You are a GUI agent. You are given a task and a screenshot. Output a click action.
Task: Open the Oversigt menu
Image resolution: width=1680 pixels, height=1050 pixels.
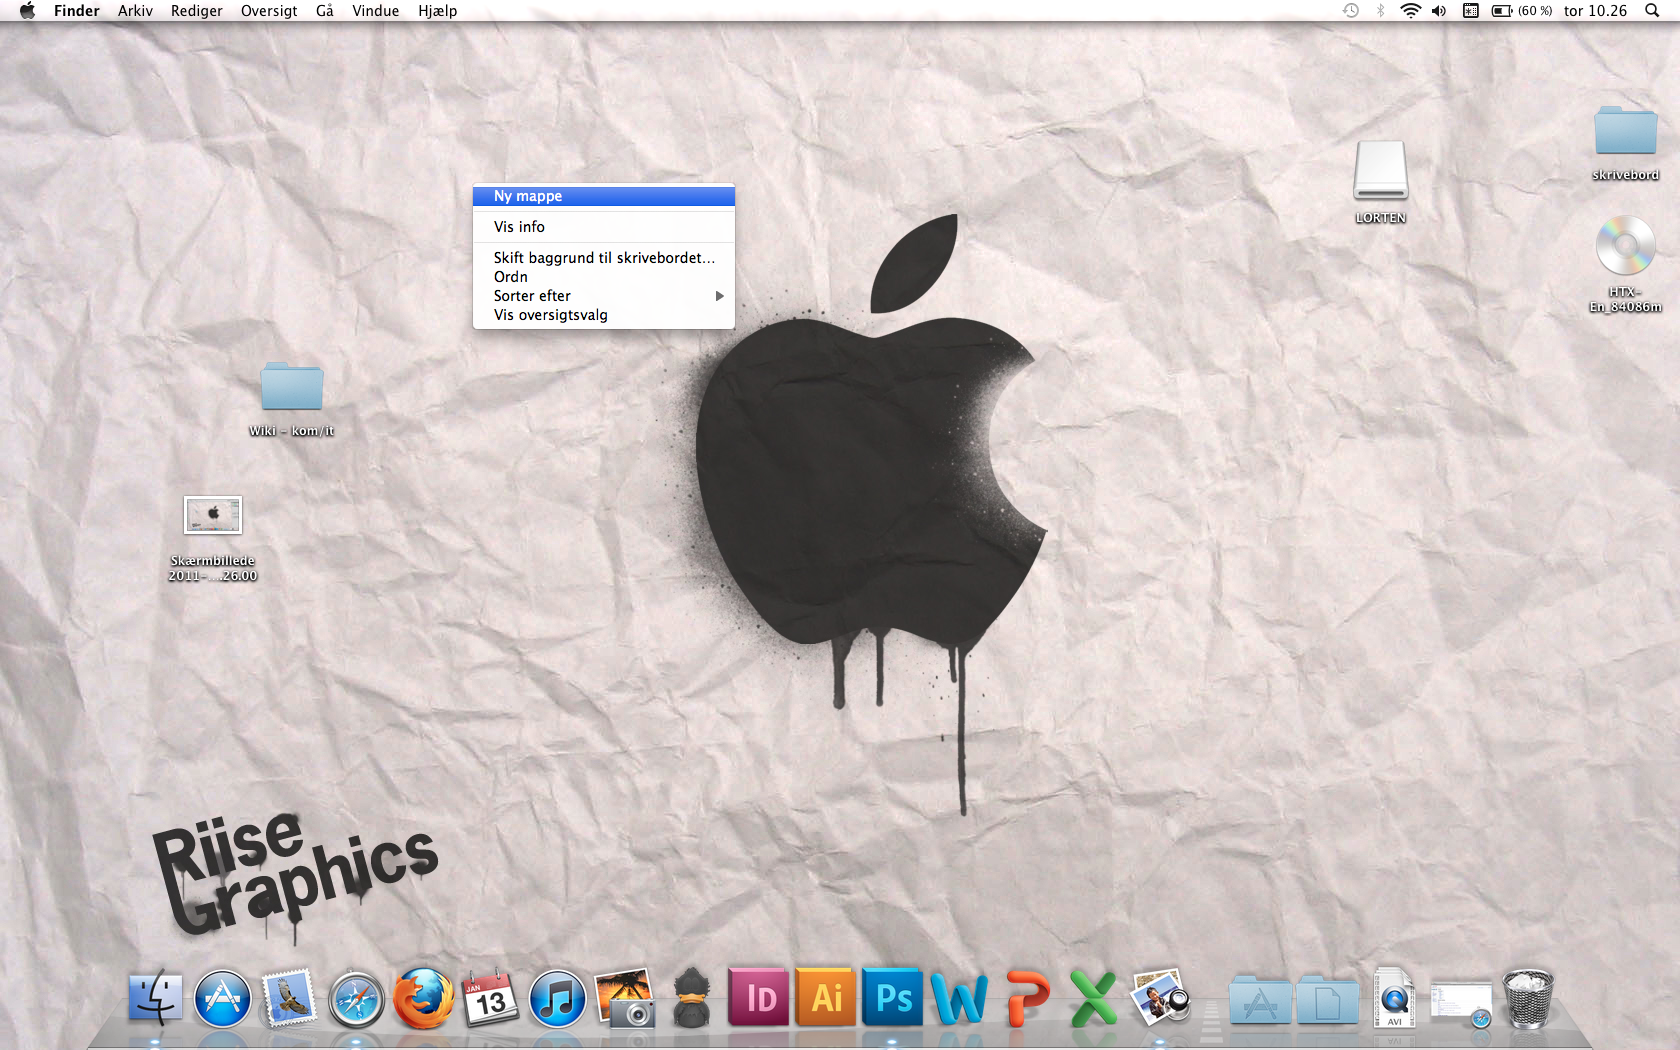[x=269, y=11]
